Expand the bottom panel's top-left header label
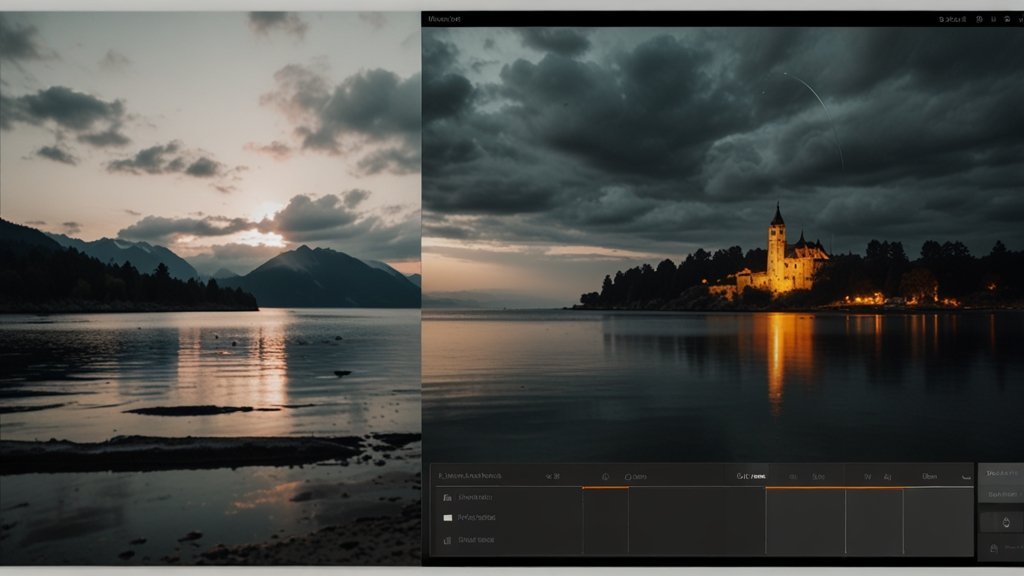Viewport: 1024px width, 576px height. click(471, 476)
